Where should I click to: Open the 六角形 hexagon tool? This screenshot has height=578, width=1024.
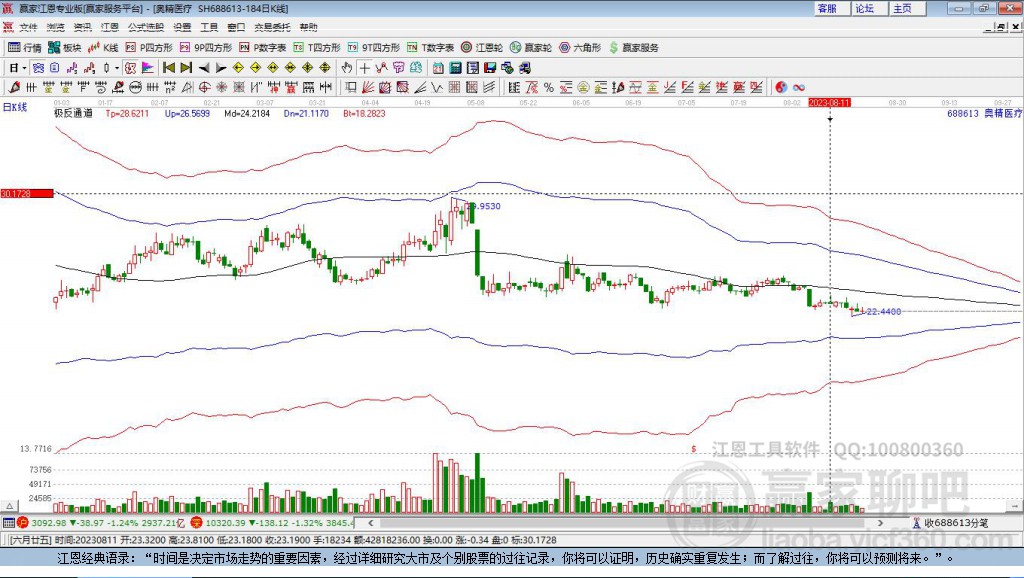580,48
